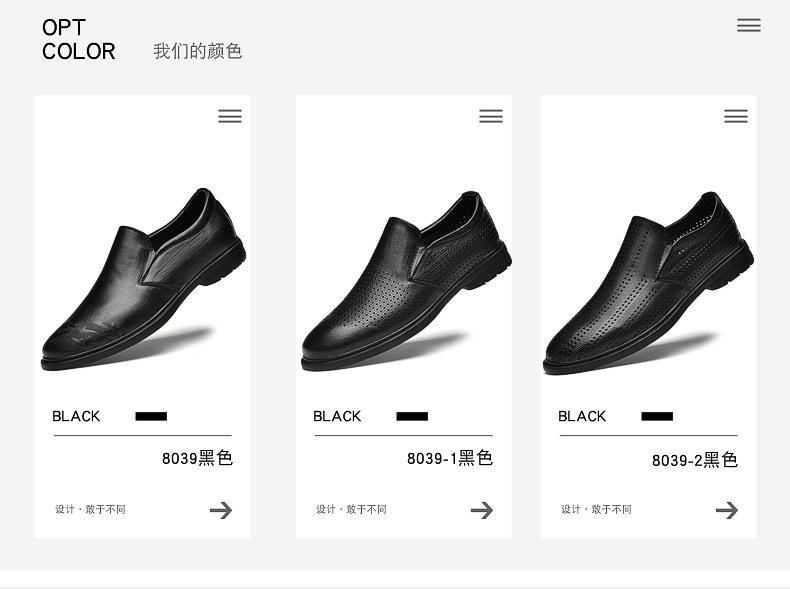Click the 8039-2黑色 product label

695,460
